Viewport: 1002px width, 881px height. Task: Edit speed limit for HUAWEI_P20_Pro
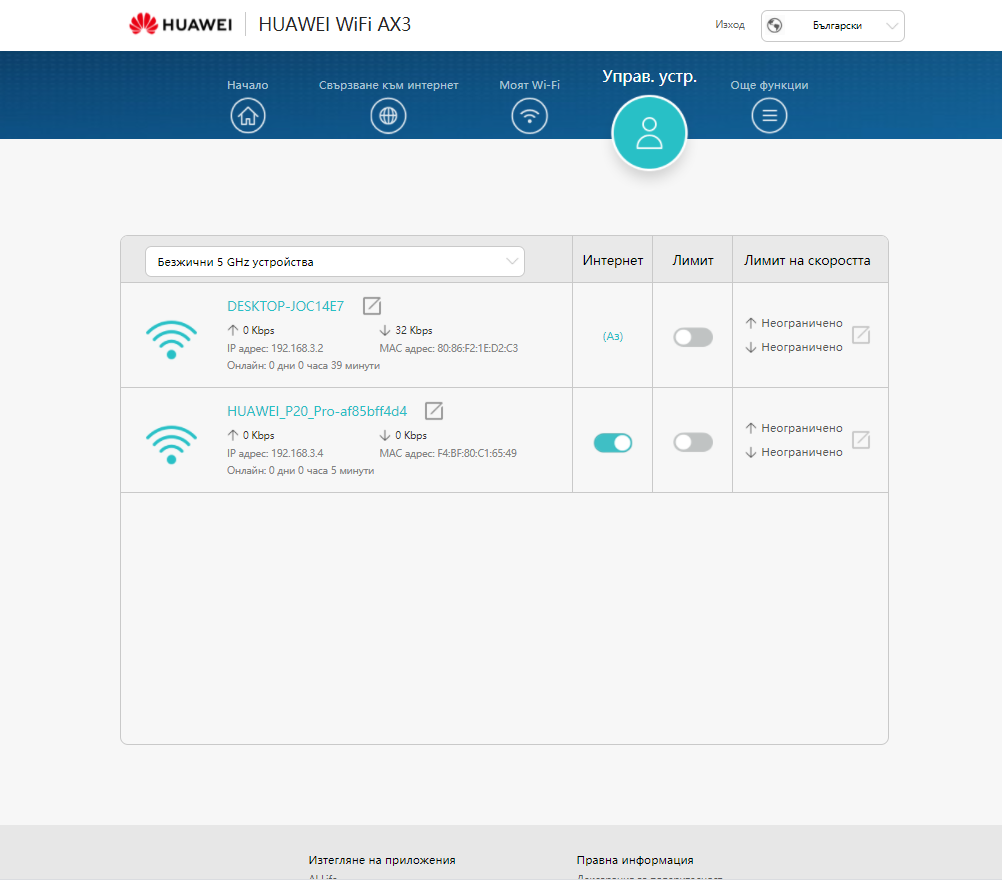pyautogui.click(x=861, y=440)
